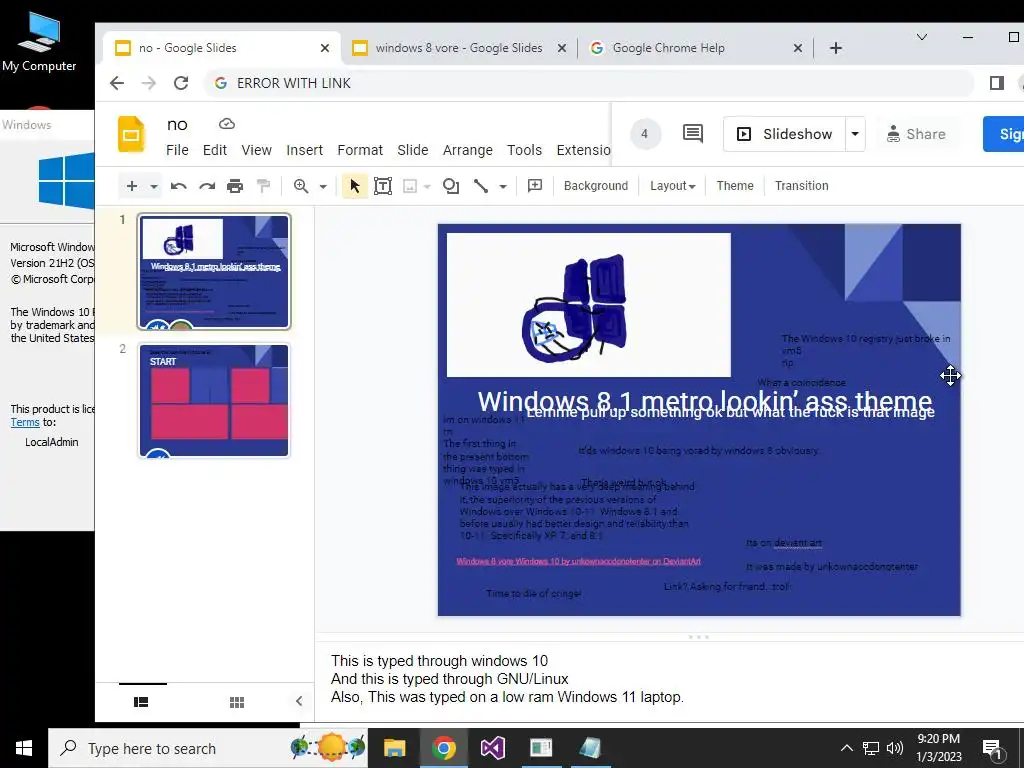Click the taskbar search box
The image size is (1024, 768).
[x=208, y=748]
